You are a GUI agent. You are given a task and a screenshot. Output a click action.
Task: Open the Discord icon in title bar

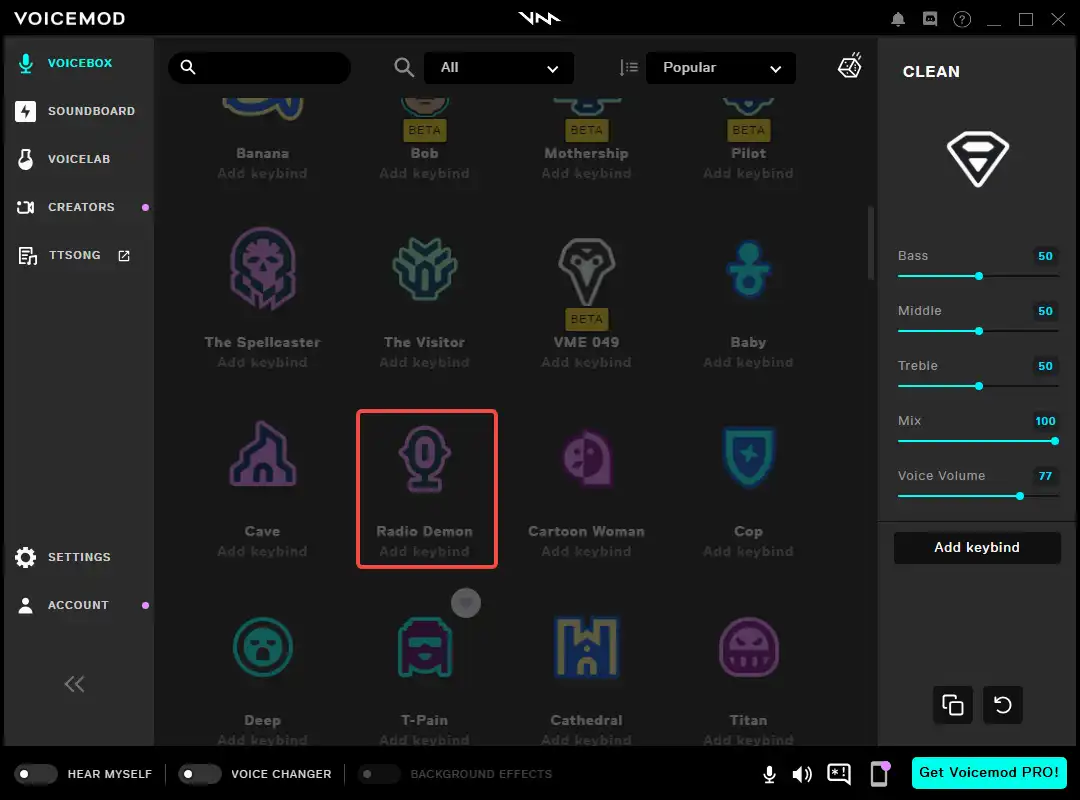930,19
